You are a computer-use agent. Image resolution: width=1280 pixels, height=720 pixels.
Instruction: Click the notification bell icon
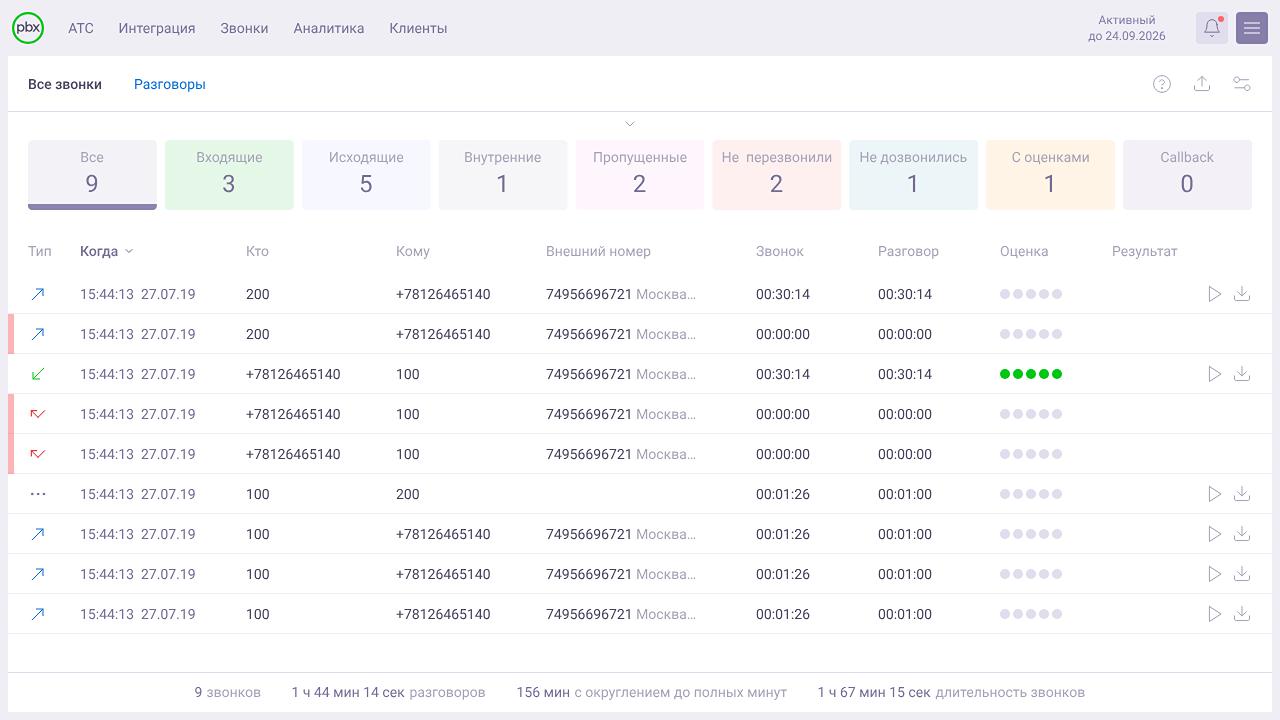click(1211, 27)
